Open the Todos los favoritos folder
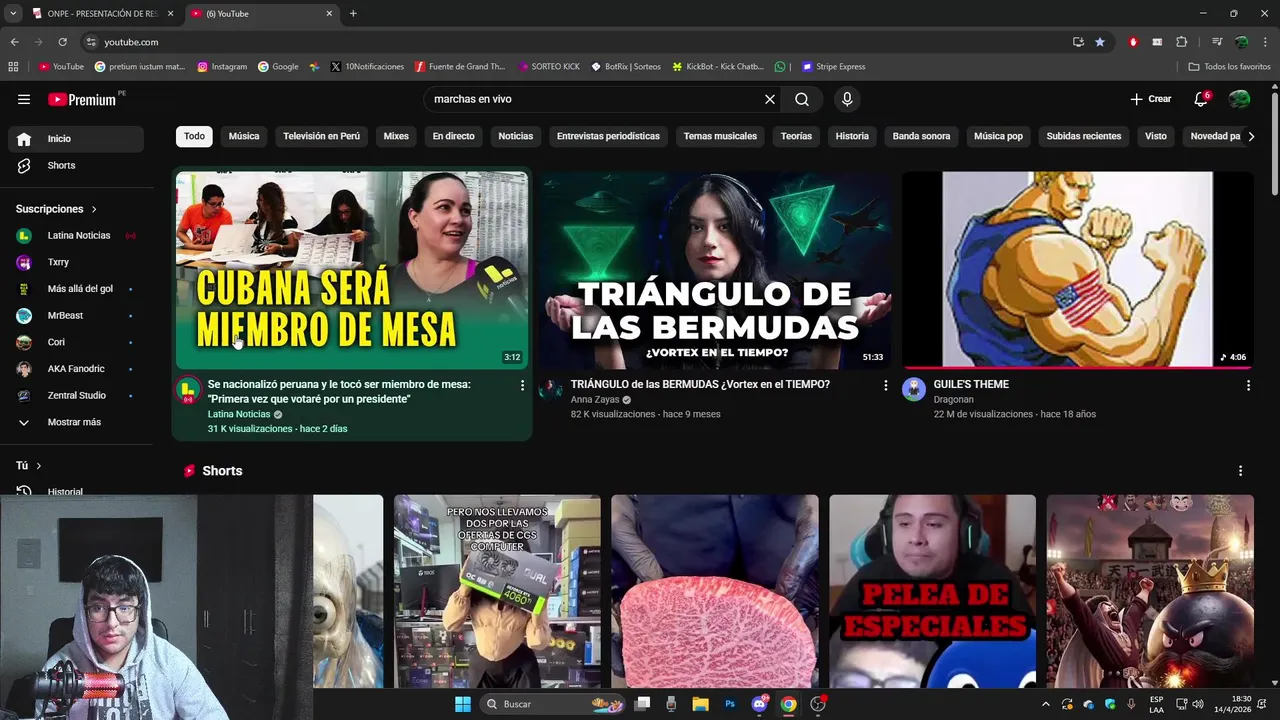Screen dimensions: 1280x720 click(x=1229, y=67)
